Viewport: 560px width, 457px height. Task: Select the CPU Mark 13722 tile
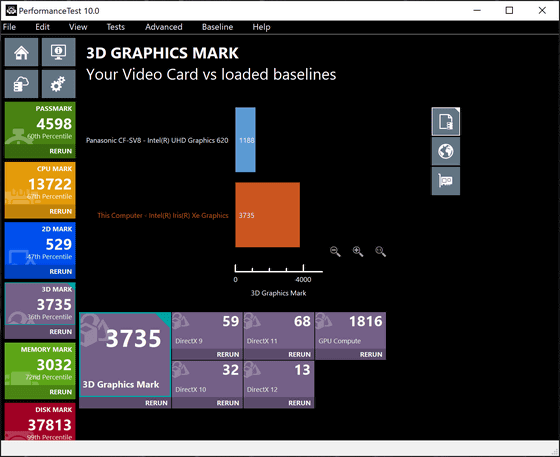40,184
